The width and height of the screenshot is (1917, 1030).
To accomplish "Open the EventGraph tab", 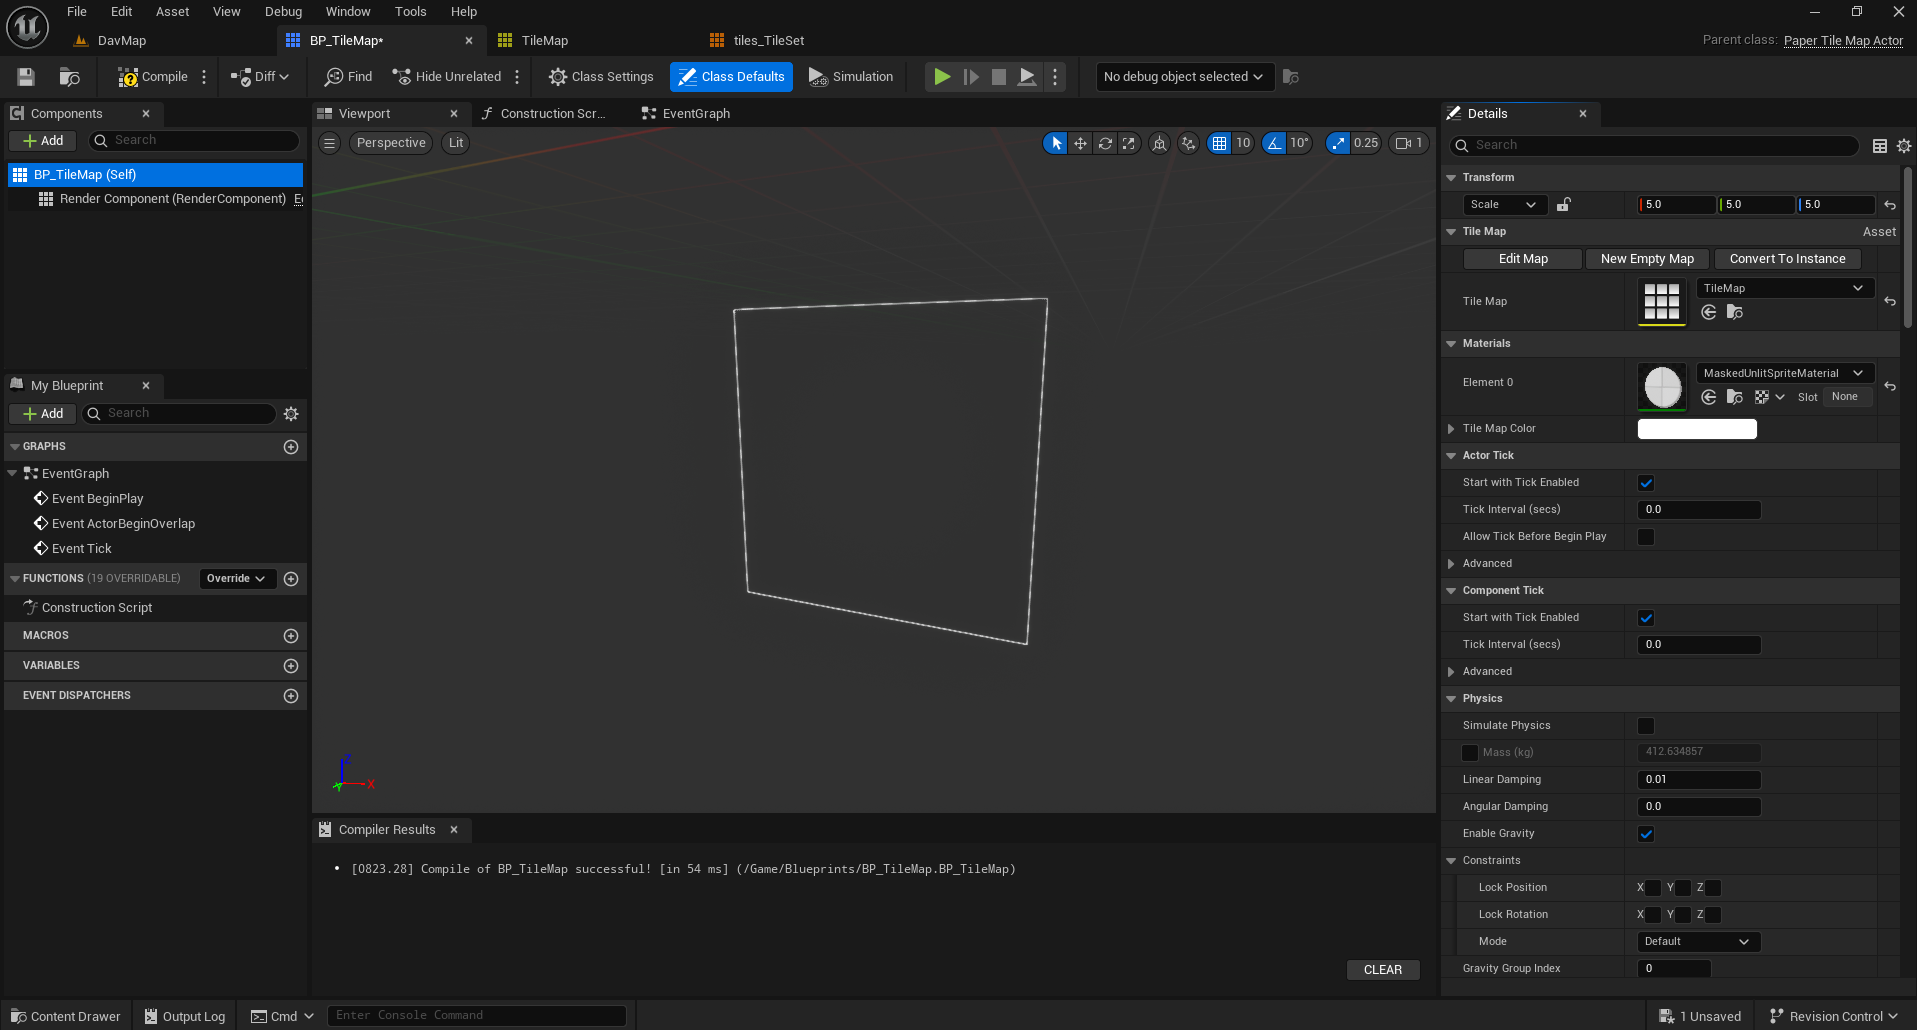I will tap(696, 114).
